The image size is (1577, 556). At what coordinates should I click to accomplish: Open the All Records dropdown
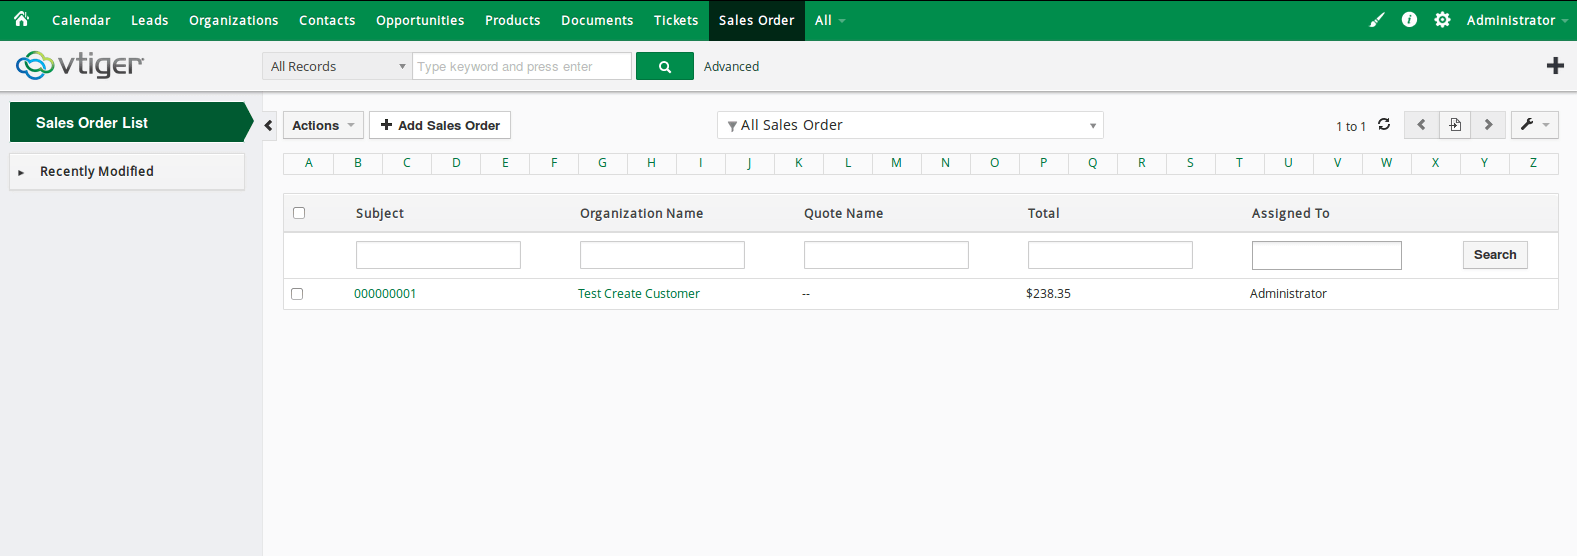coord(337,67)
